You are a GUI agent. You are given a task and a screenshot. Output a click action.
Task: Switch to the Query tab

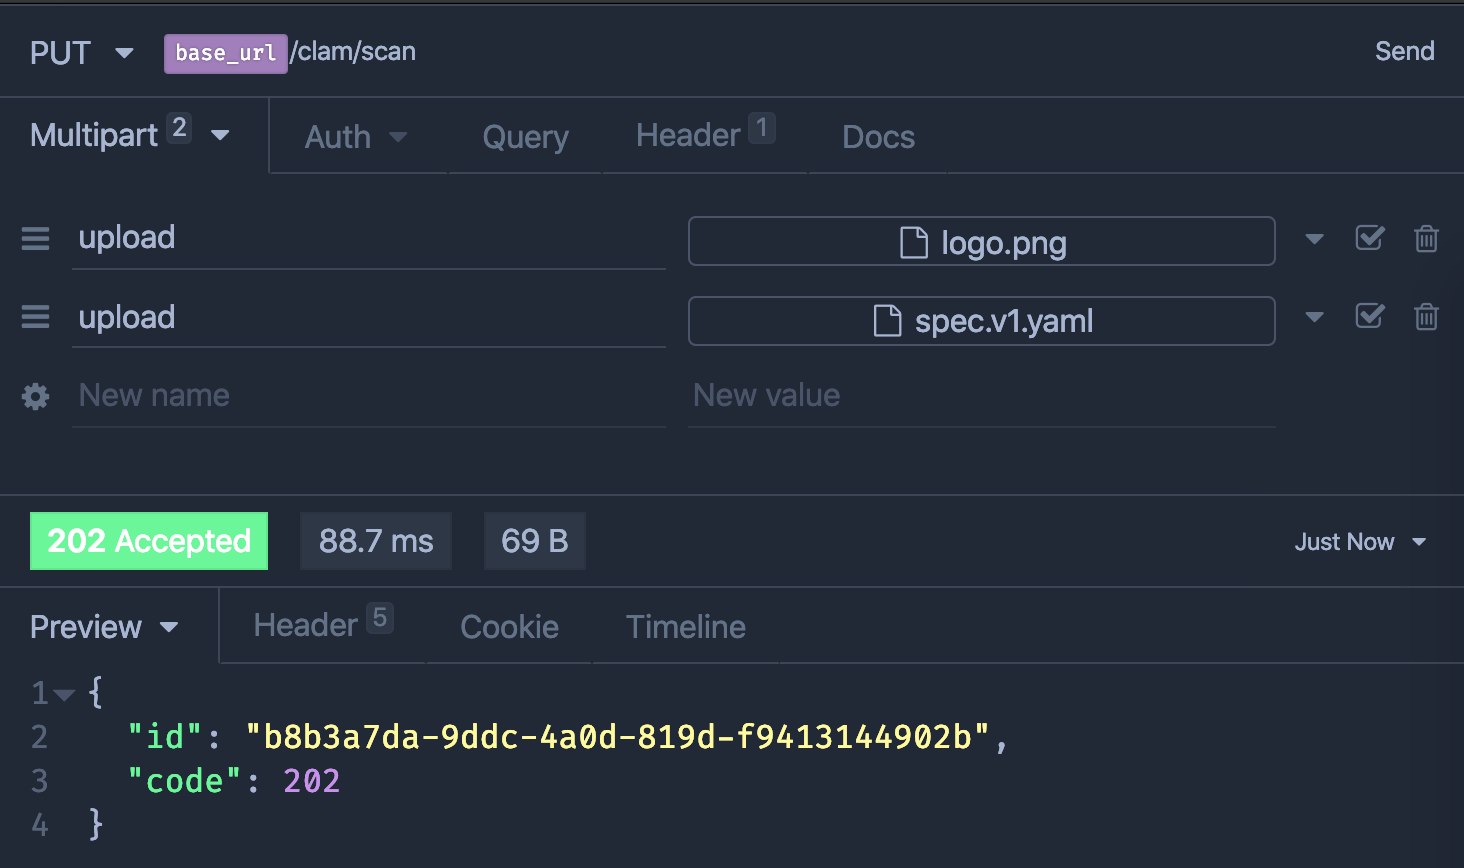point(525,137)
